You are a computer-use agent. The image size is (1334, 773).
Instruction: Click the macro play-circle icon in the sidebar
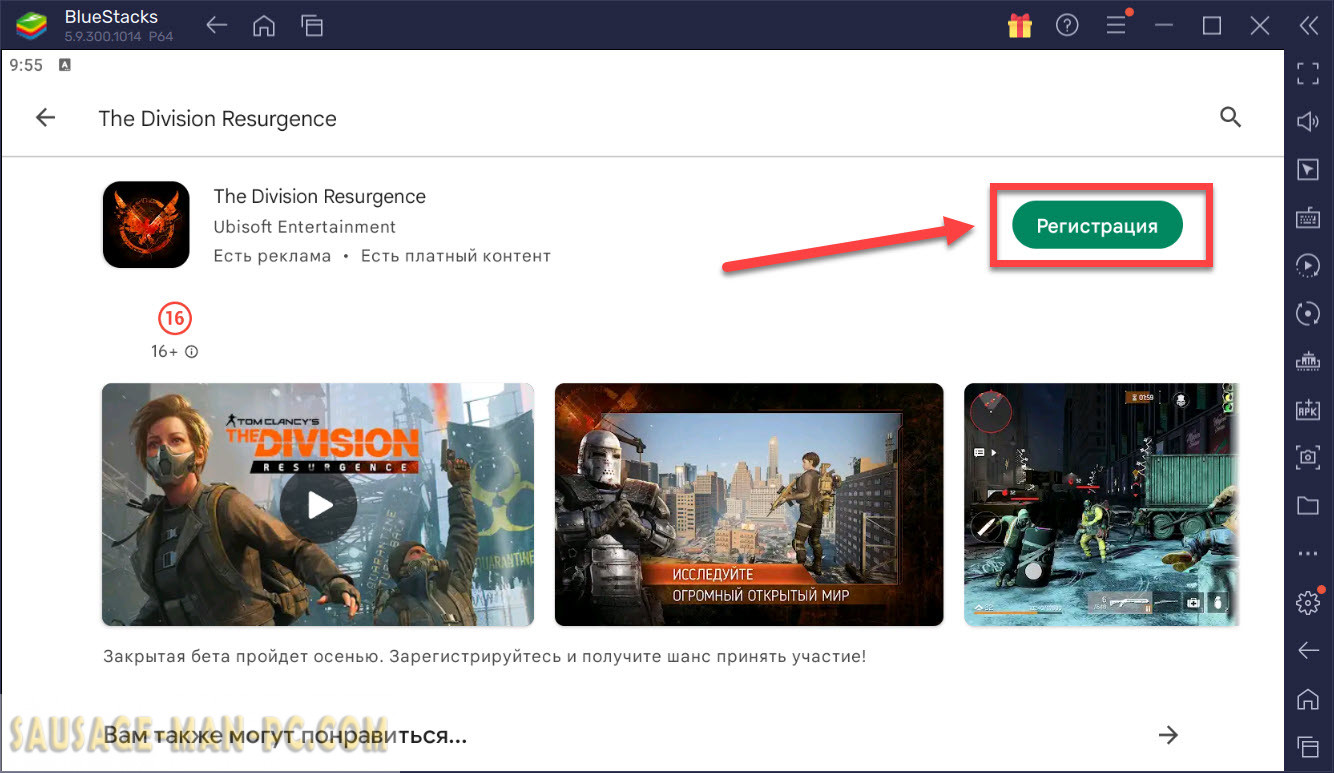[1308, 265]
